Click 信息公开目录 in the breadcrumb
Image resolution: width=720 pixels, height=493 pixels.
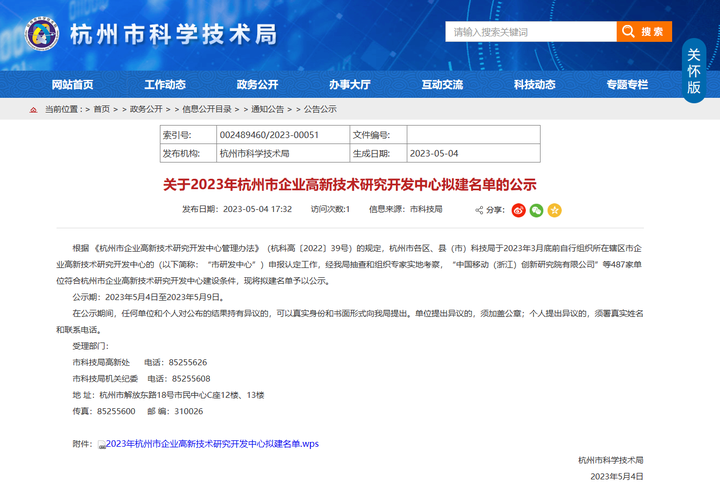(207, 109)
